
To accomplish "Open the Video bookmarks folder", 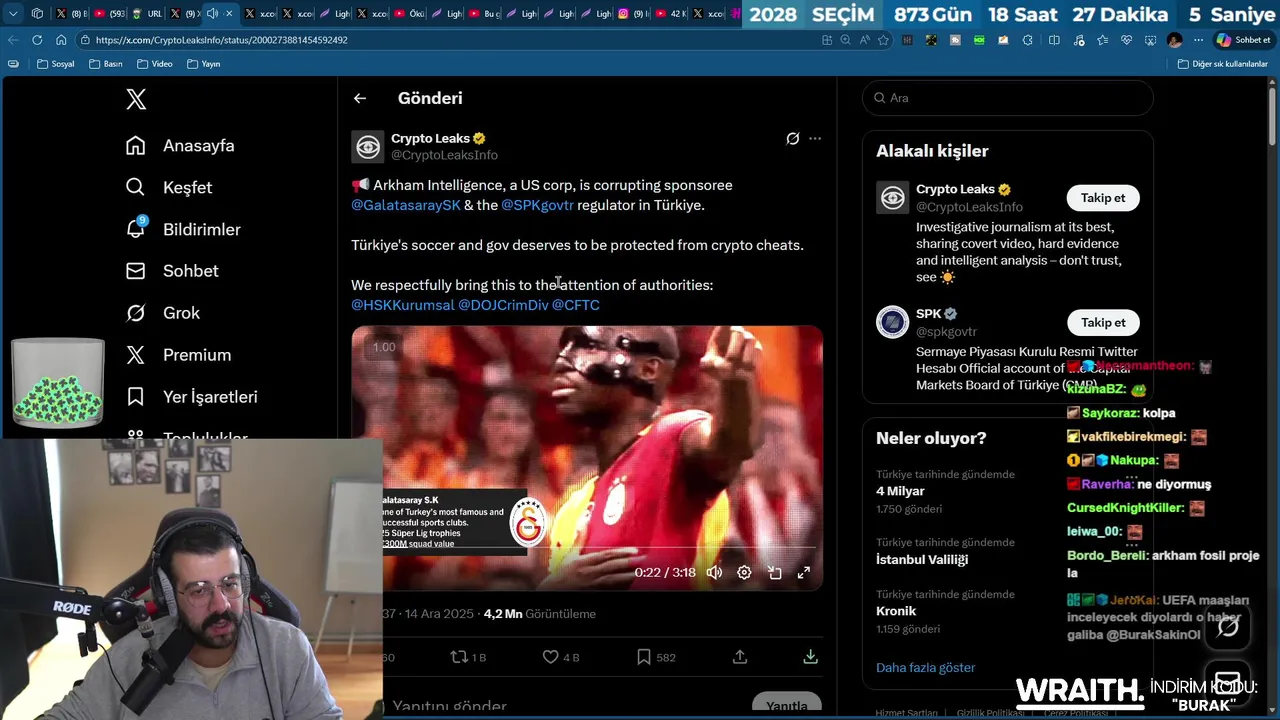I will click(x=154, y=64).
